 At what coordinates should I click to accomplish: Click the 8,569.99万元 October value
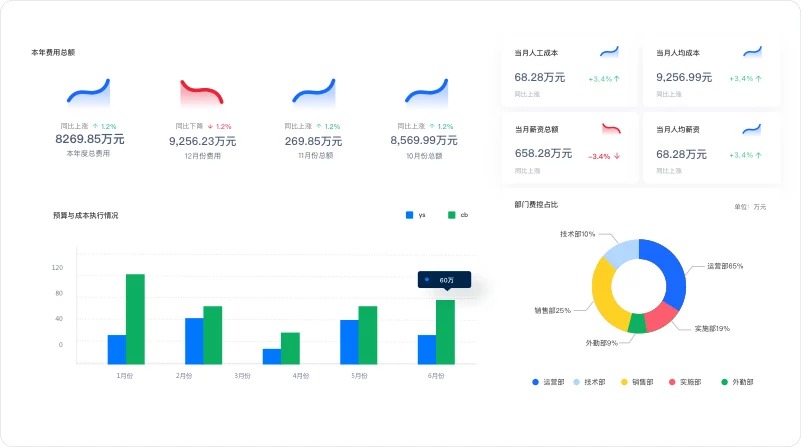coord(424,141)
